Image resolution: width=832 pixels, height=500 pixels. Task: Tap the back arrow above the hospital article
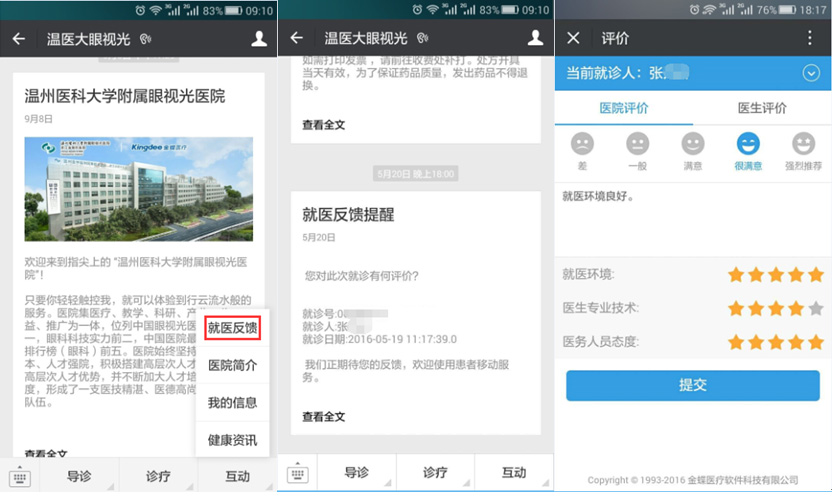19,39
